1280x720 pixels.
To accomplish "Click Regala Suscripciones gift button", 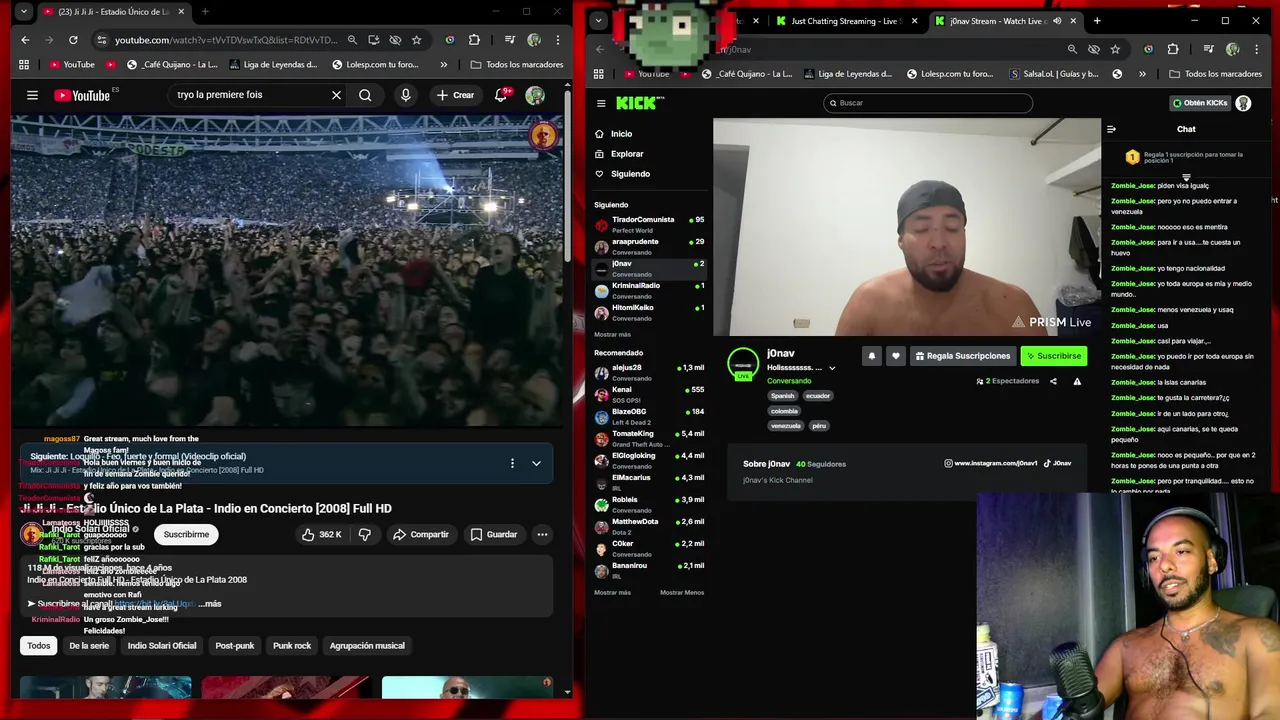I will [x=963, y=356].
